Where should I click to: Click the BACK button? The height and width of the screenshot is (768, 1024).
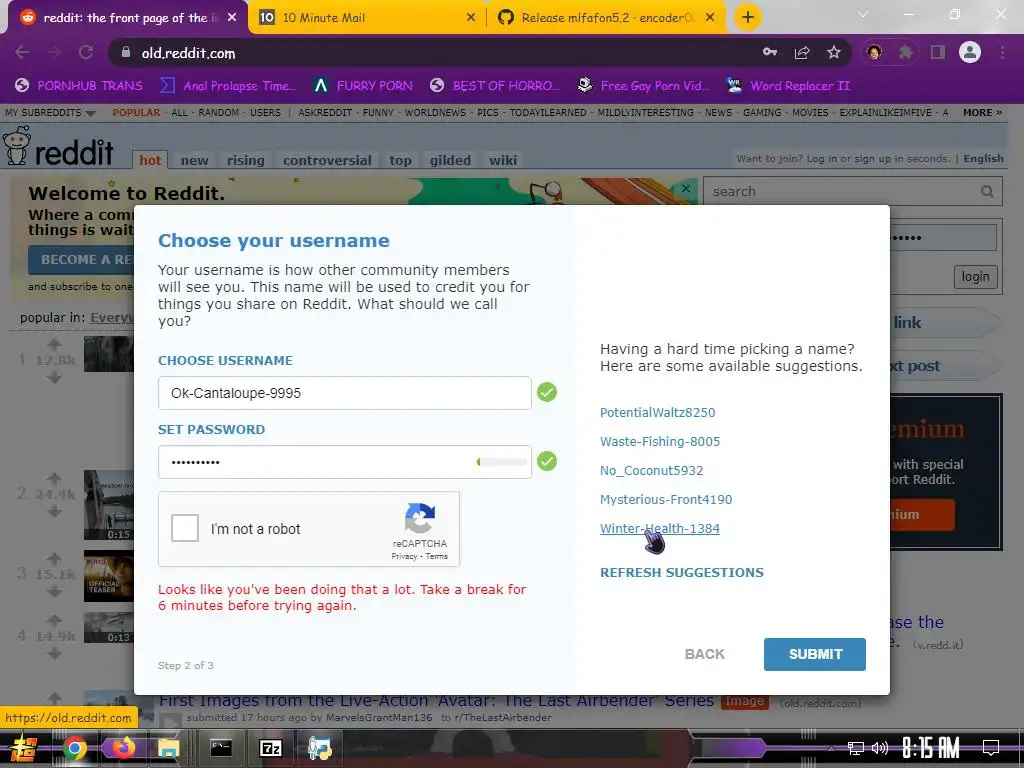click(x=705, y=654)
